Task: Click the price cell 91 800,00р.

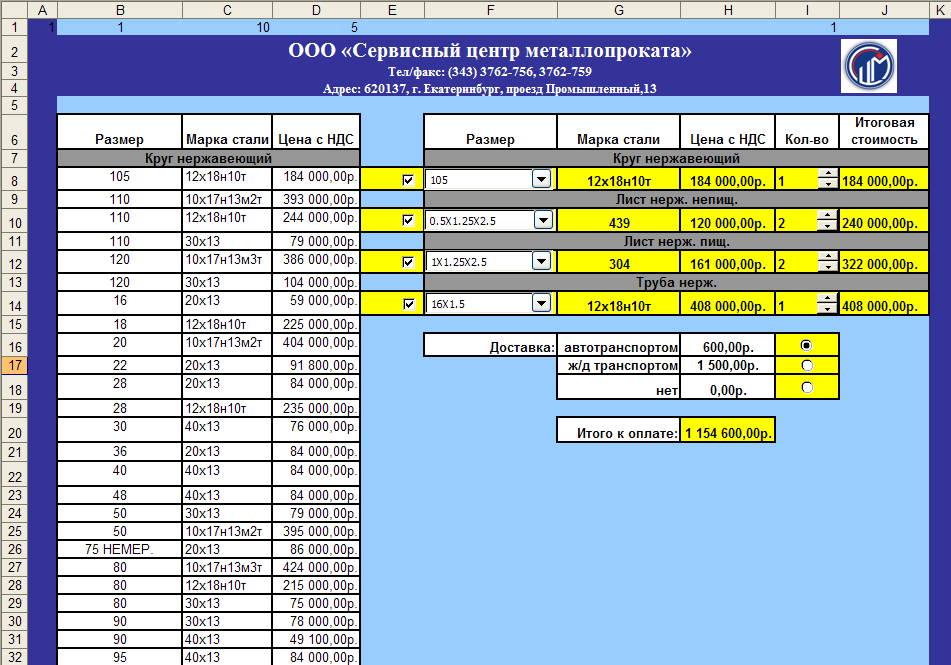Action: [316, 365]
